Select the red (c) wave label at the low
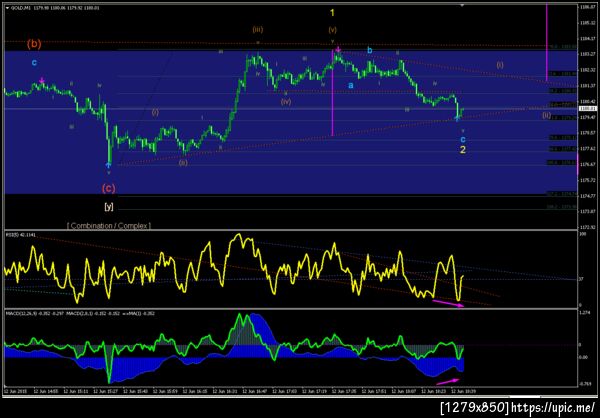This screenshot has width=600, height=418. (x=109, y=188)
